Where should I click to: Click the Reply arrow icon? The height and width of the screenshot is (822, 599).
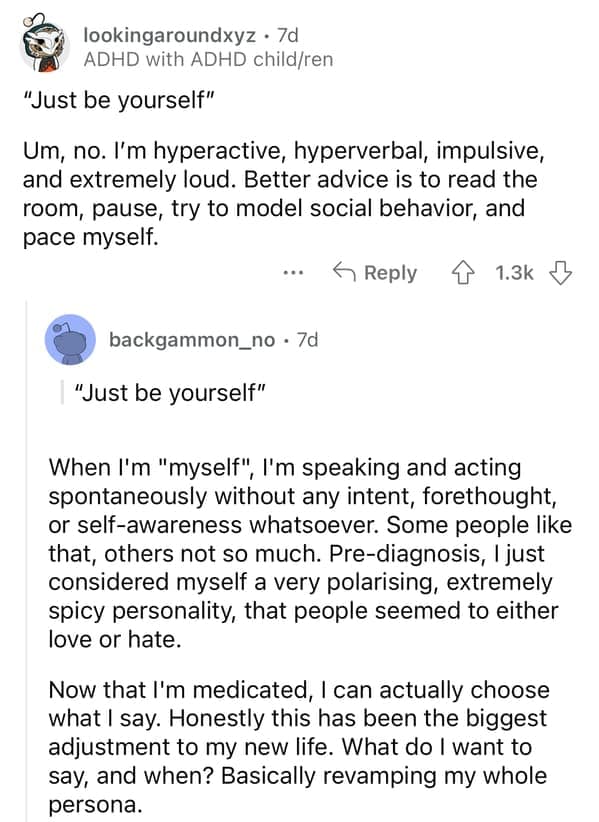point(347,272)
